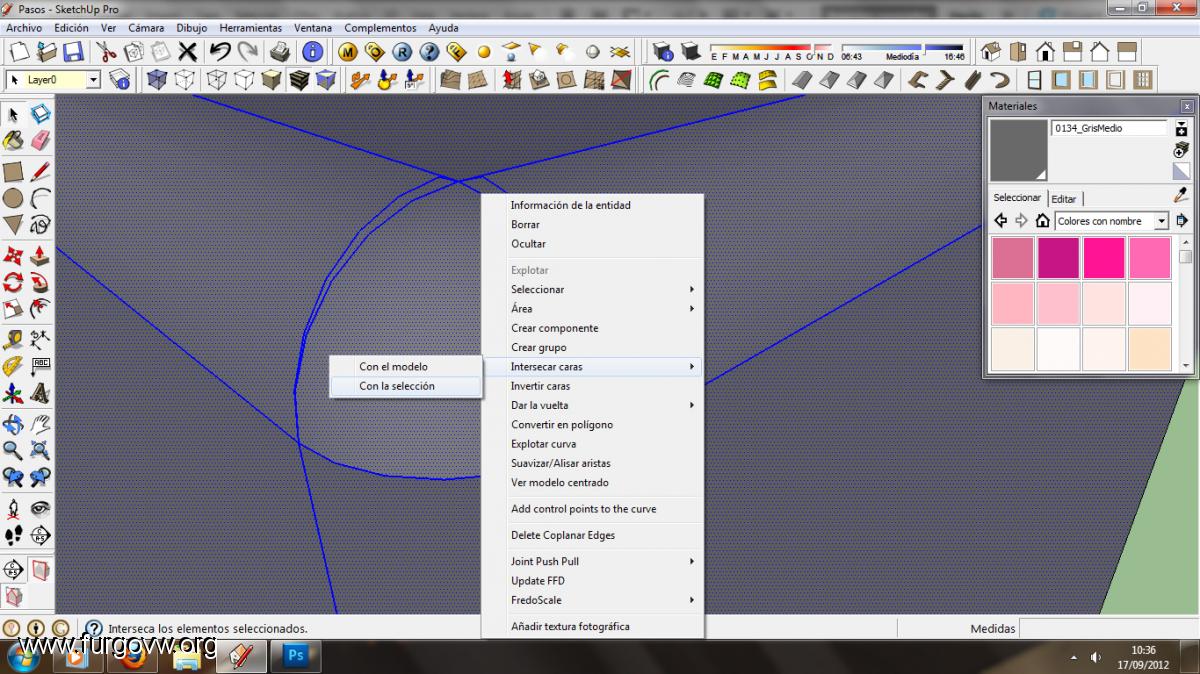Toggle shadows display on or off
The height and width of the screenshot is (674, 1200).
(690, 52)
